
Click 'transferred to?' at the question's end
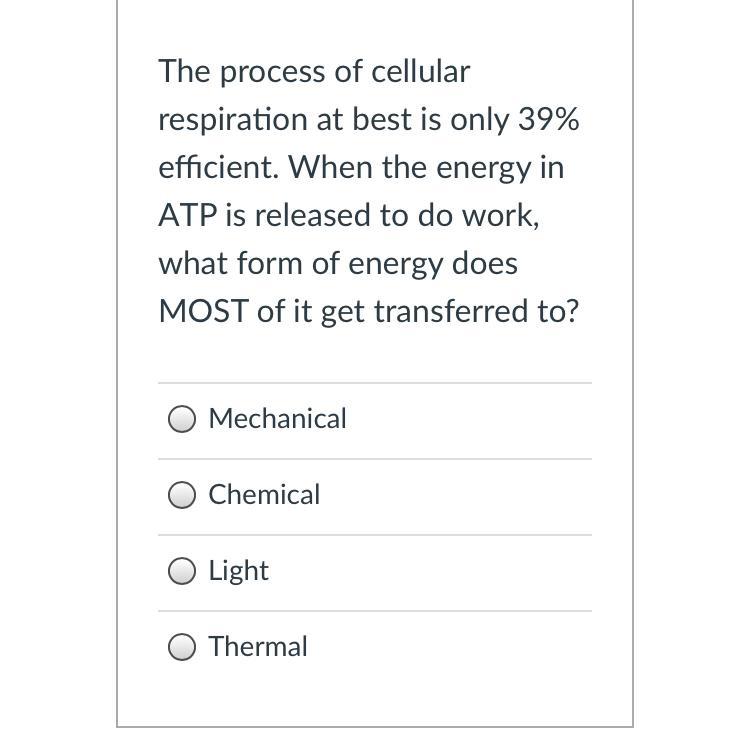[476, 311]
